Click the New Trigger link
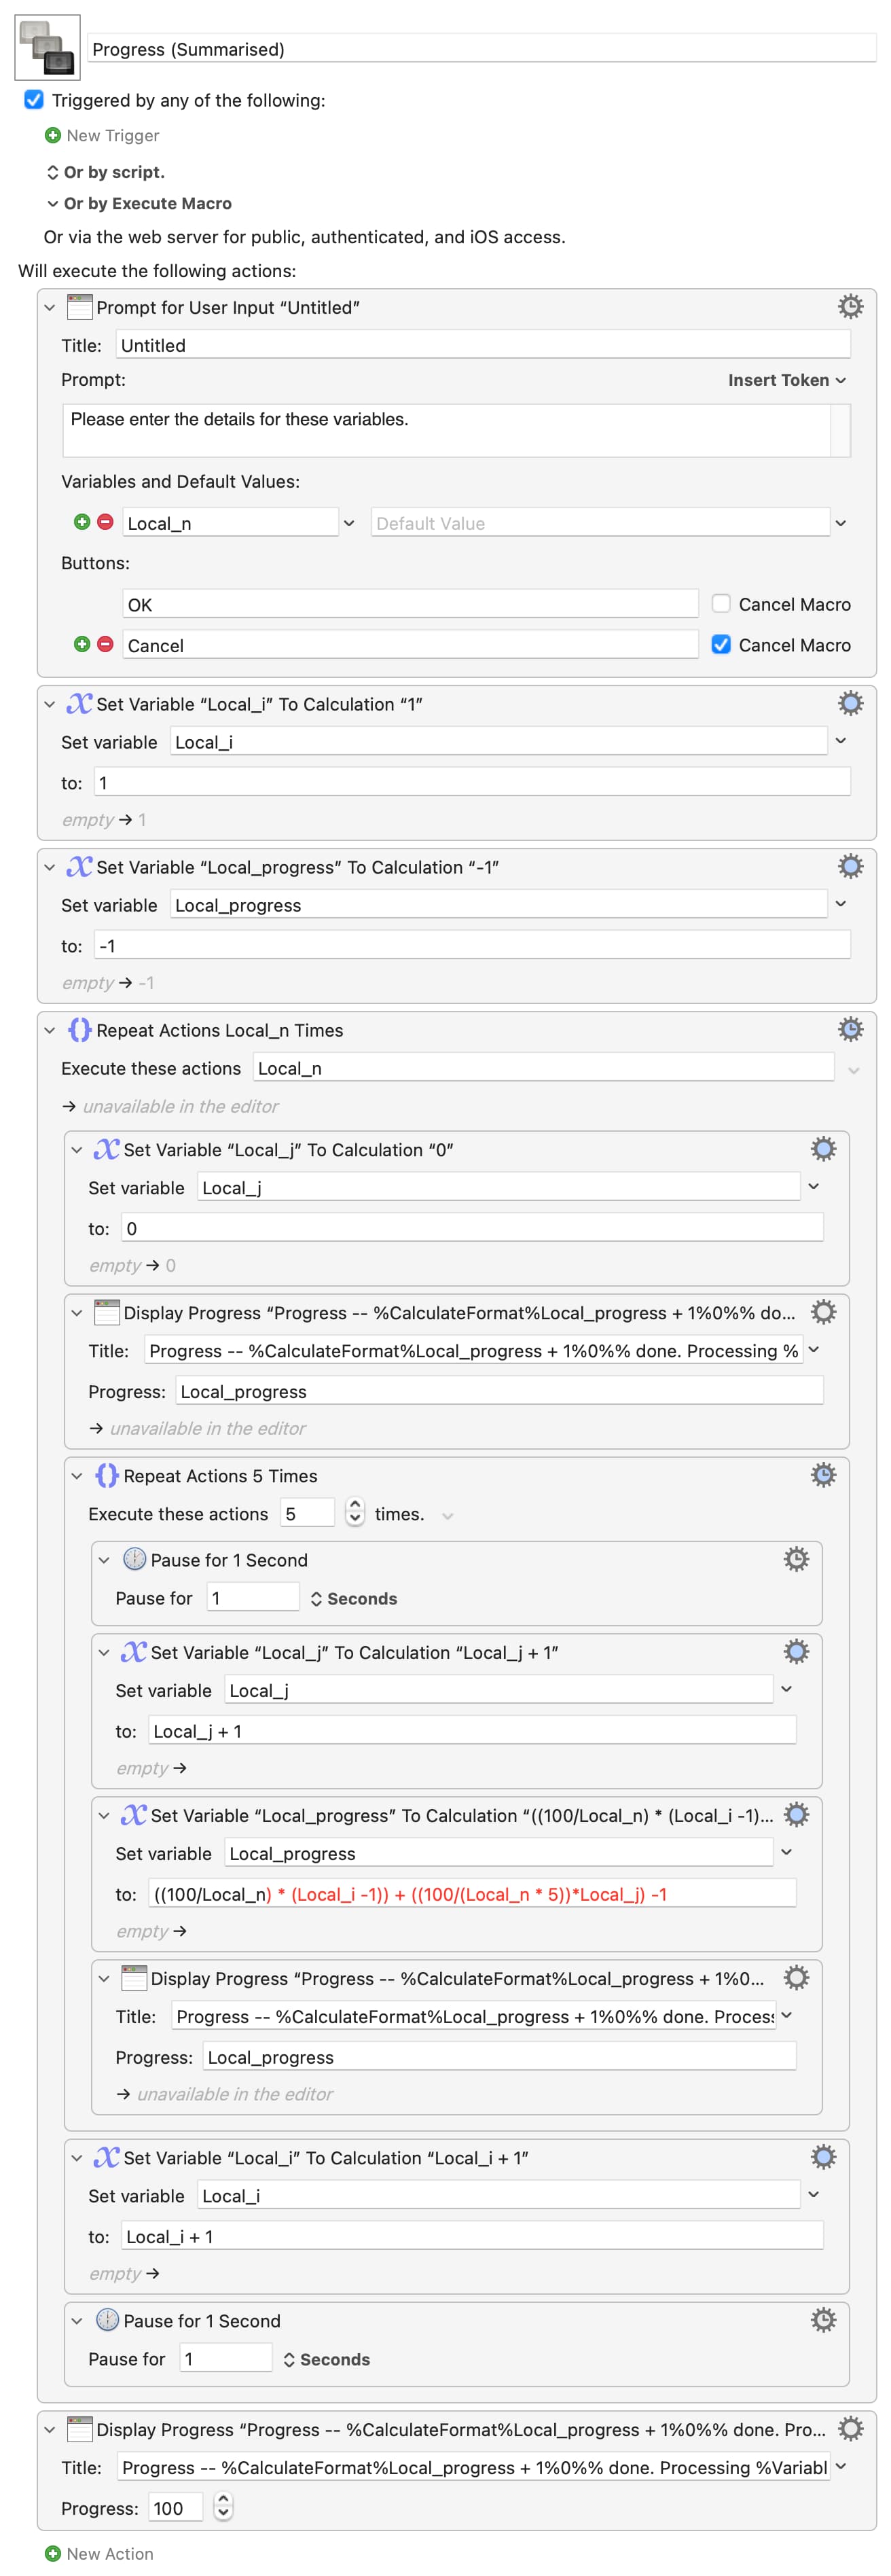Image resolution: width=891 pixels, height=2576 pixels. [112, 135]
